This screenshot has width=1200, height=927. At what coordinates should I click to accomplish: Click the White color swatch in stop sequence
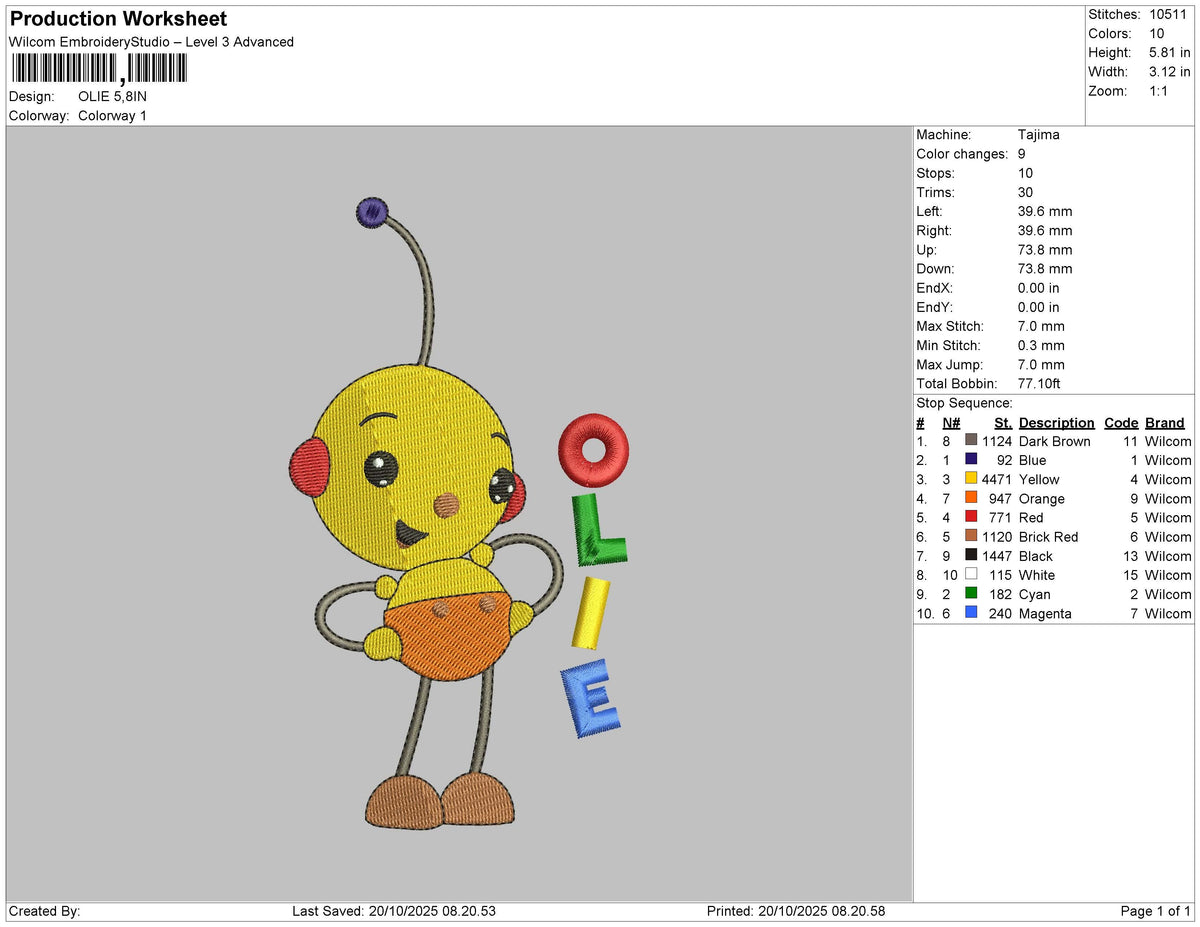point(971,574)
